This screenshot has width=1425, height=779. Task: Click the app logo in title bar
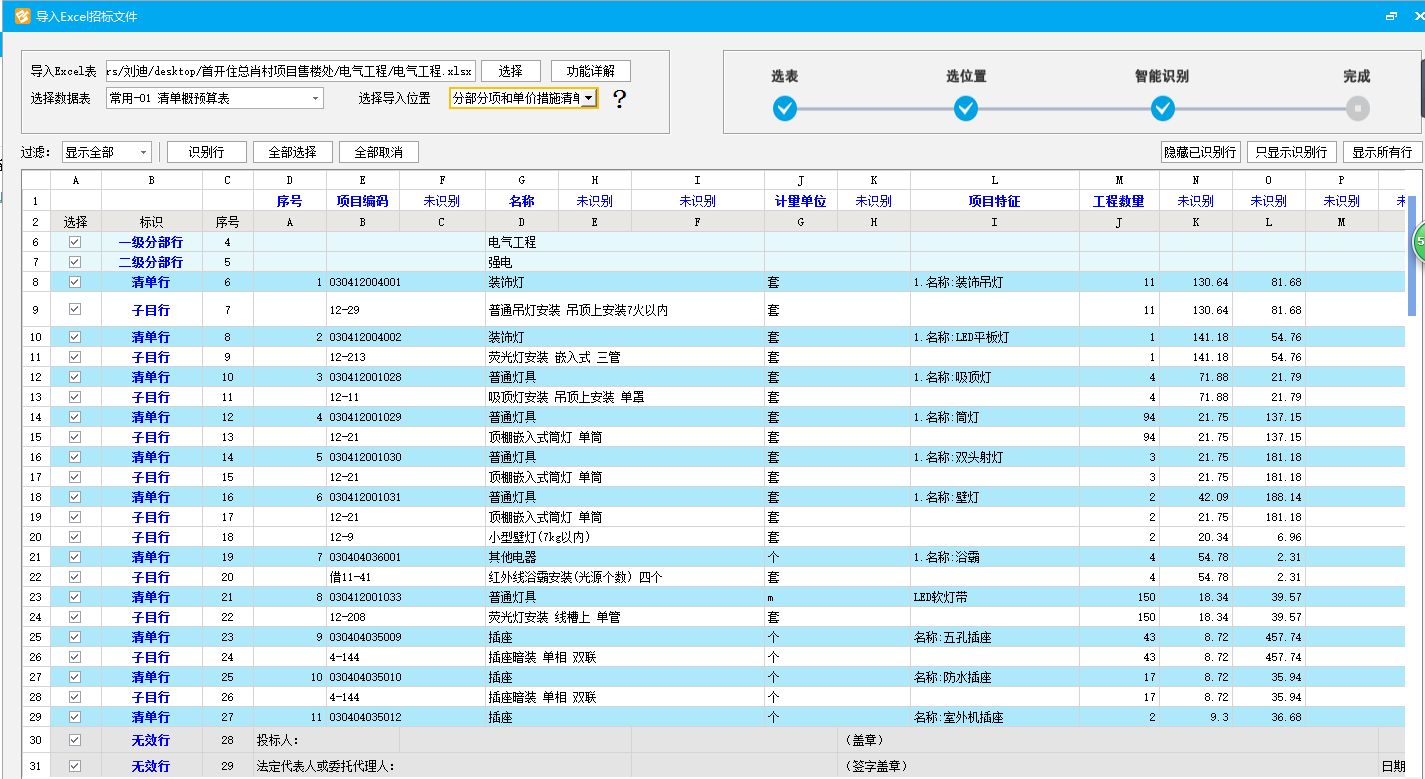[x=21, y=16]
